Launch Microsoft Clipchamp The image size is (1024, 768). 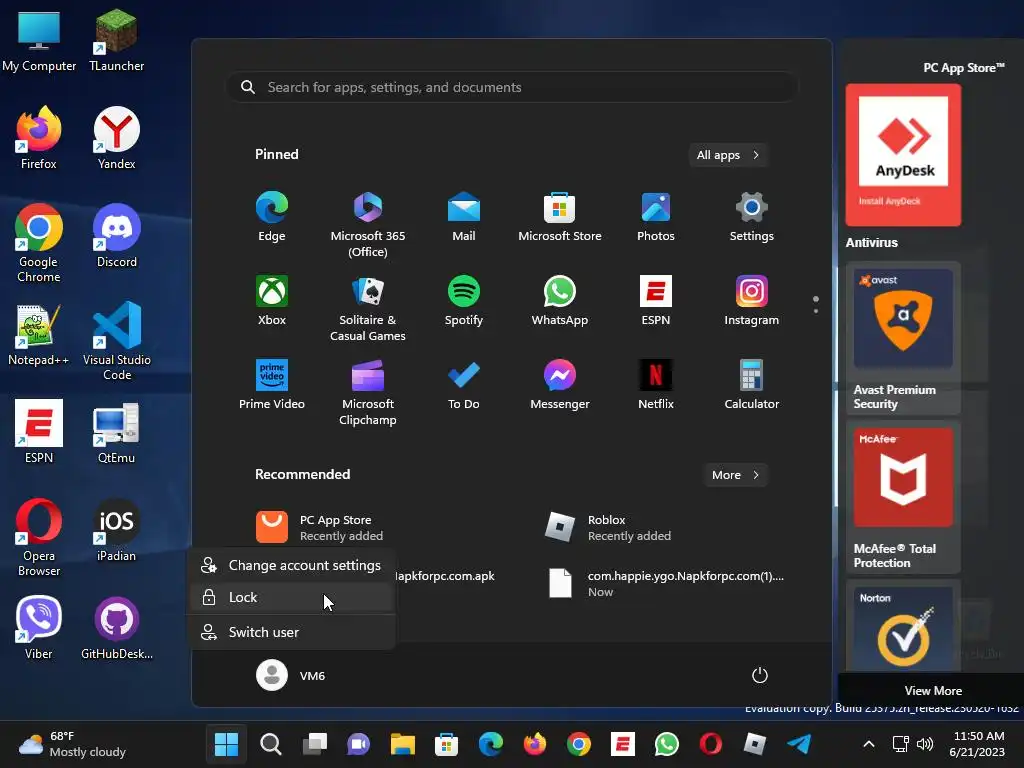[368, 392]
